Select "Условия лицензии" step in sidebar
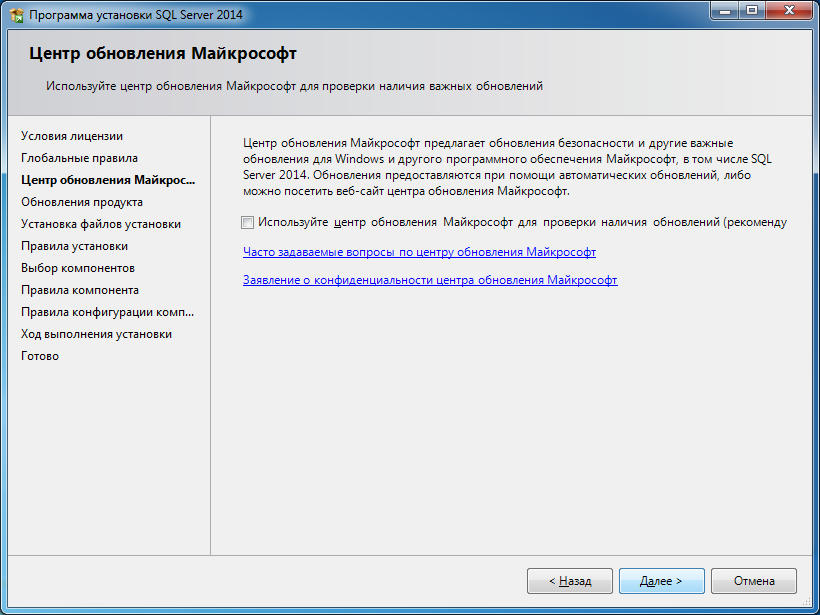Viewport: 820px width, 615px height. 72,136
